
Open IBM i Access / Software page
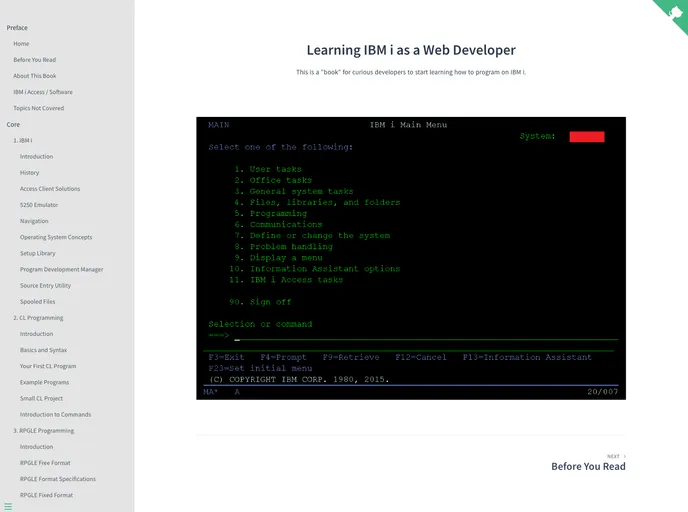43,92
